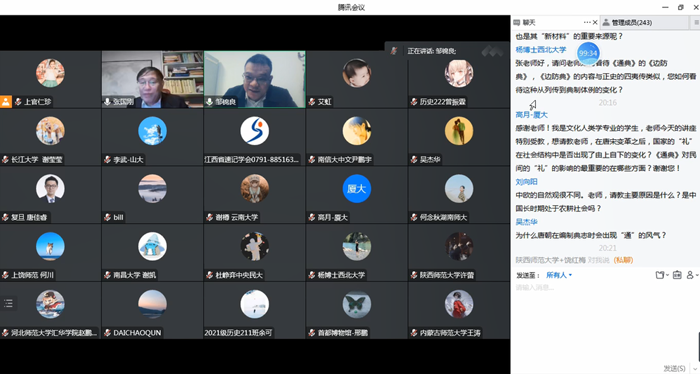This screenshot has width=700, height=374.
Task: Open sender name 杨博士西北大学 in chat
Action: (x=541, y=50)
